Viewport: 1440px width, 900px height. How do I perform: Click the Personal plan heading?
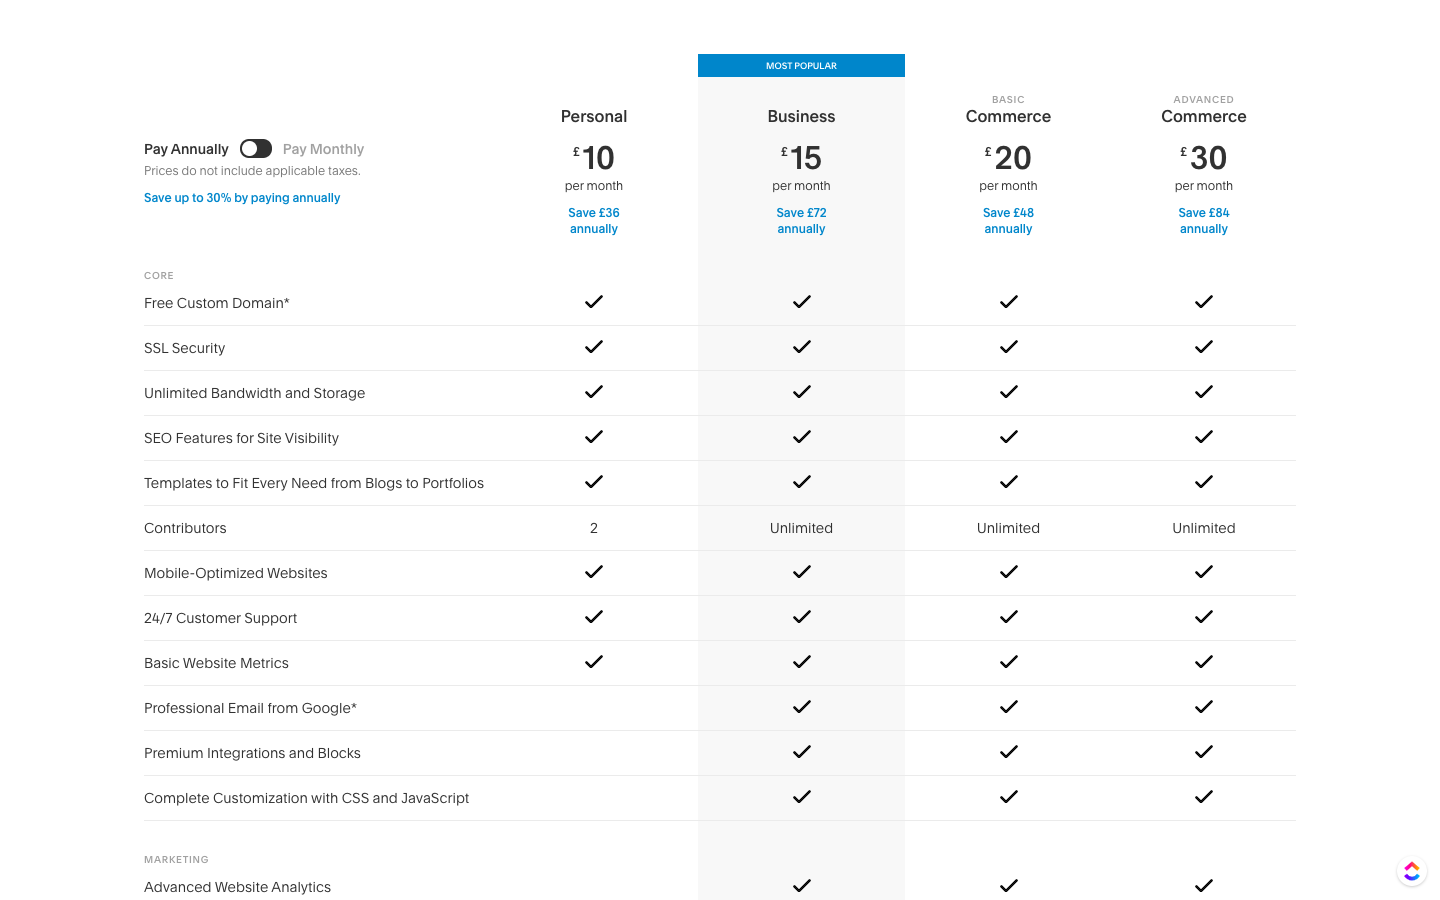[594, 117]
